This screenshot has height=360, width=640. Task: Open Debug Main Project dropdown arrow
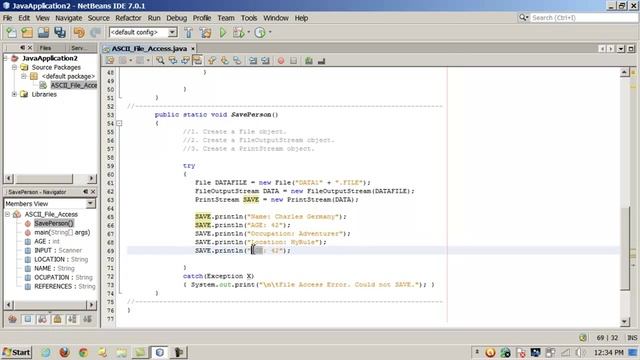tap(248, 32)
